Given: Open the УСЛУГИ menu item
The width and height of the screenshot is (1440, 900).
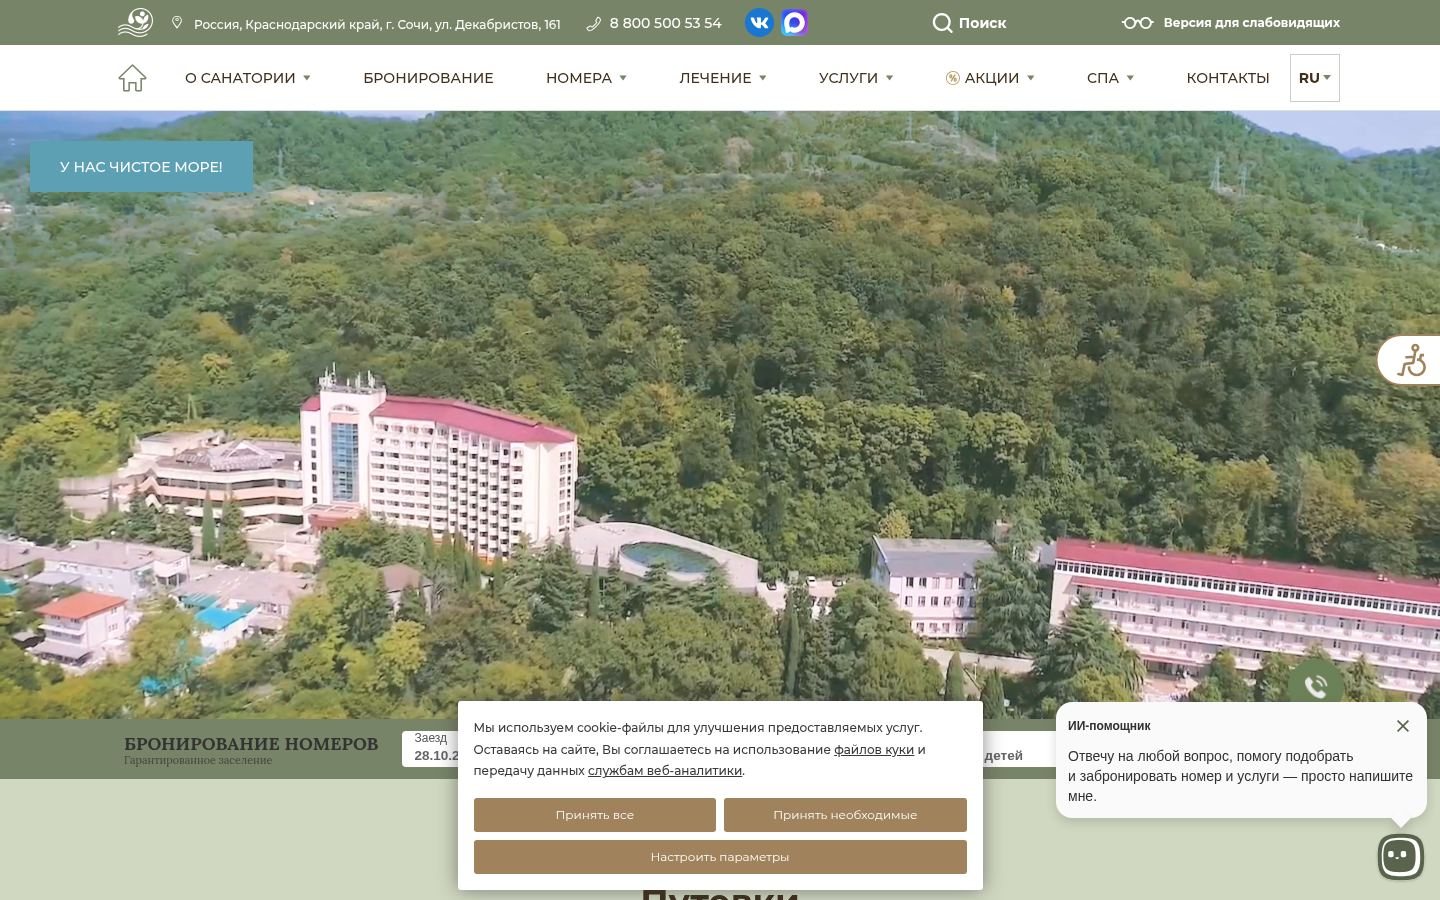Looking at the screenshot, I should [848, 78].
